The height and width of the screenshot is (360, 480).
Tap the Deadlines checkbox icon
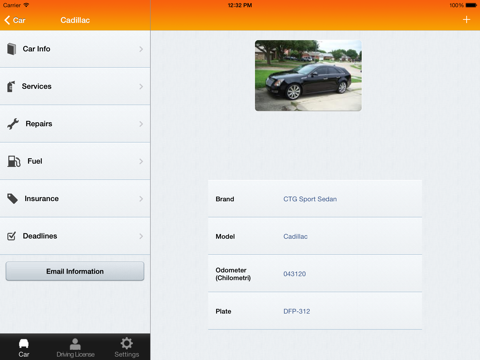tap(11, 236)
